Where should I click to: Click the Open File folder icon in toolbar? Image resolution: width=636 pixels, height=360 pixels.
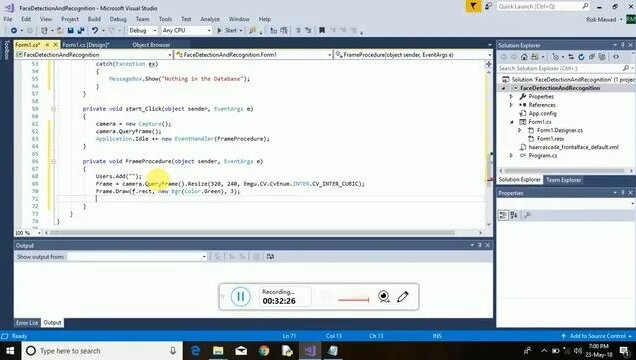[60, 30]
